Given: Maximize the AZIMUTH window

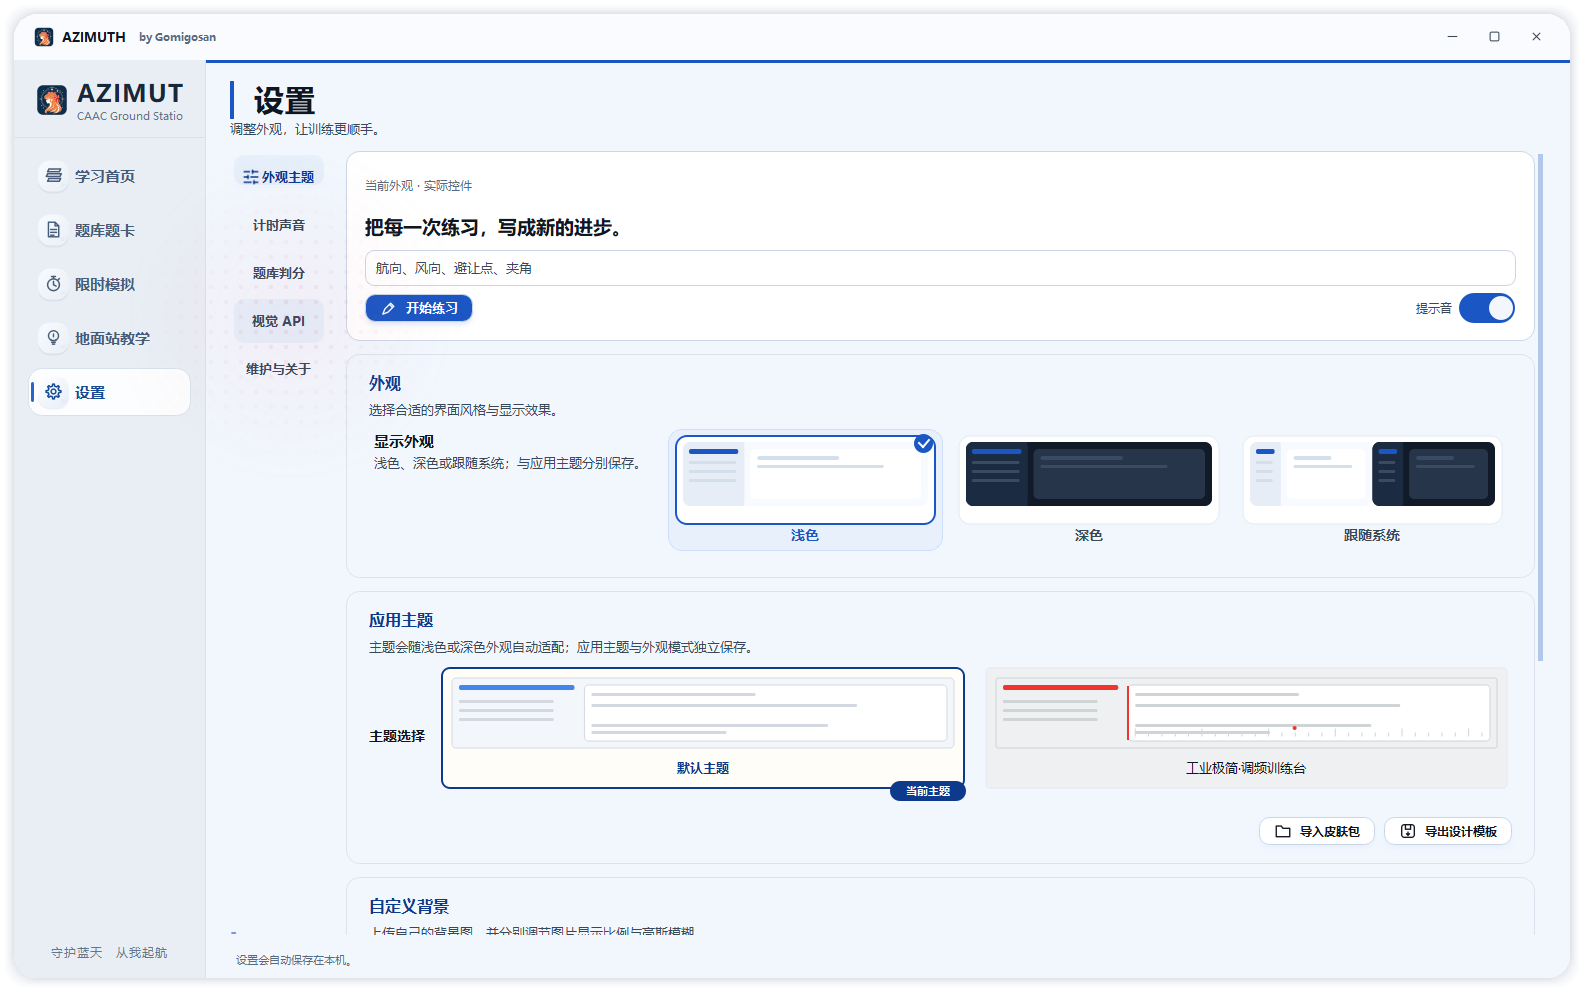Looking at the screenshot, I should pyautogui.click(x=1494, y=37).
